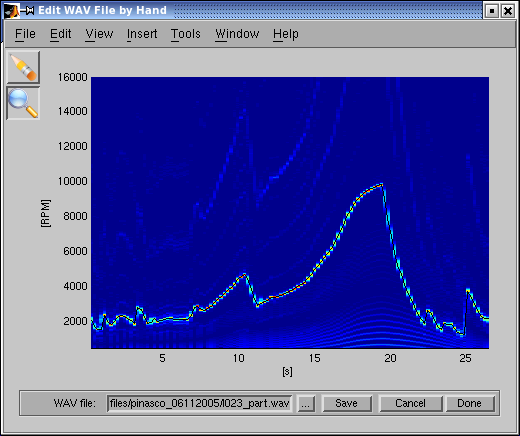Click the Done button
Viewport: 520px width, 436px height.
470,403
